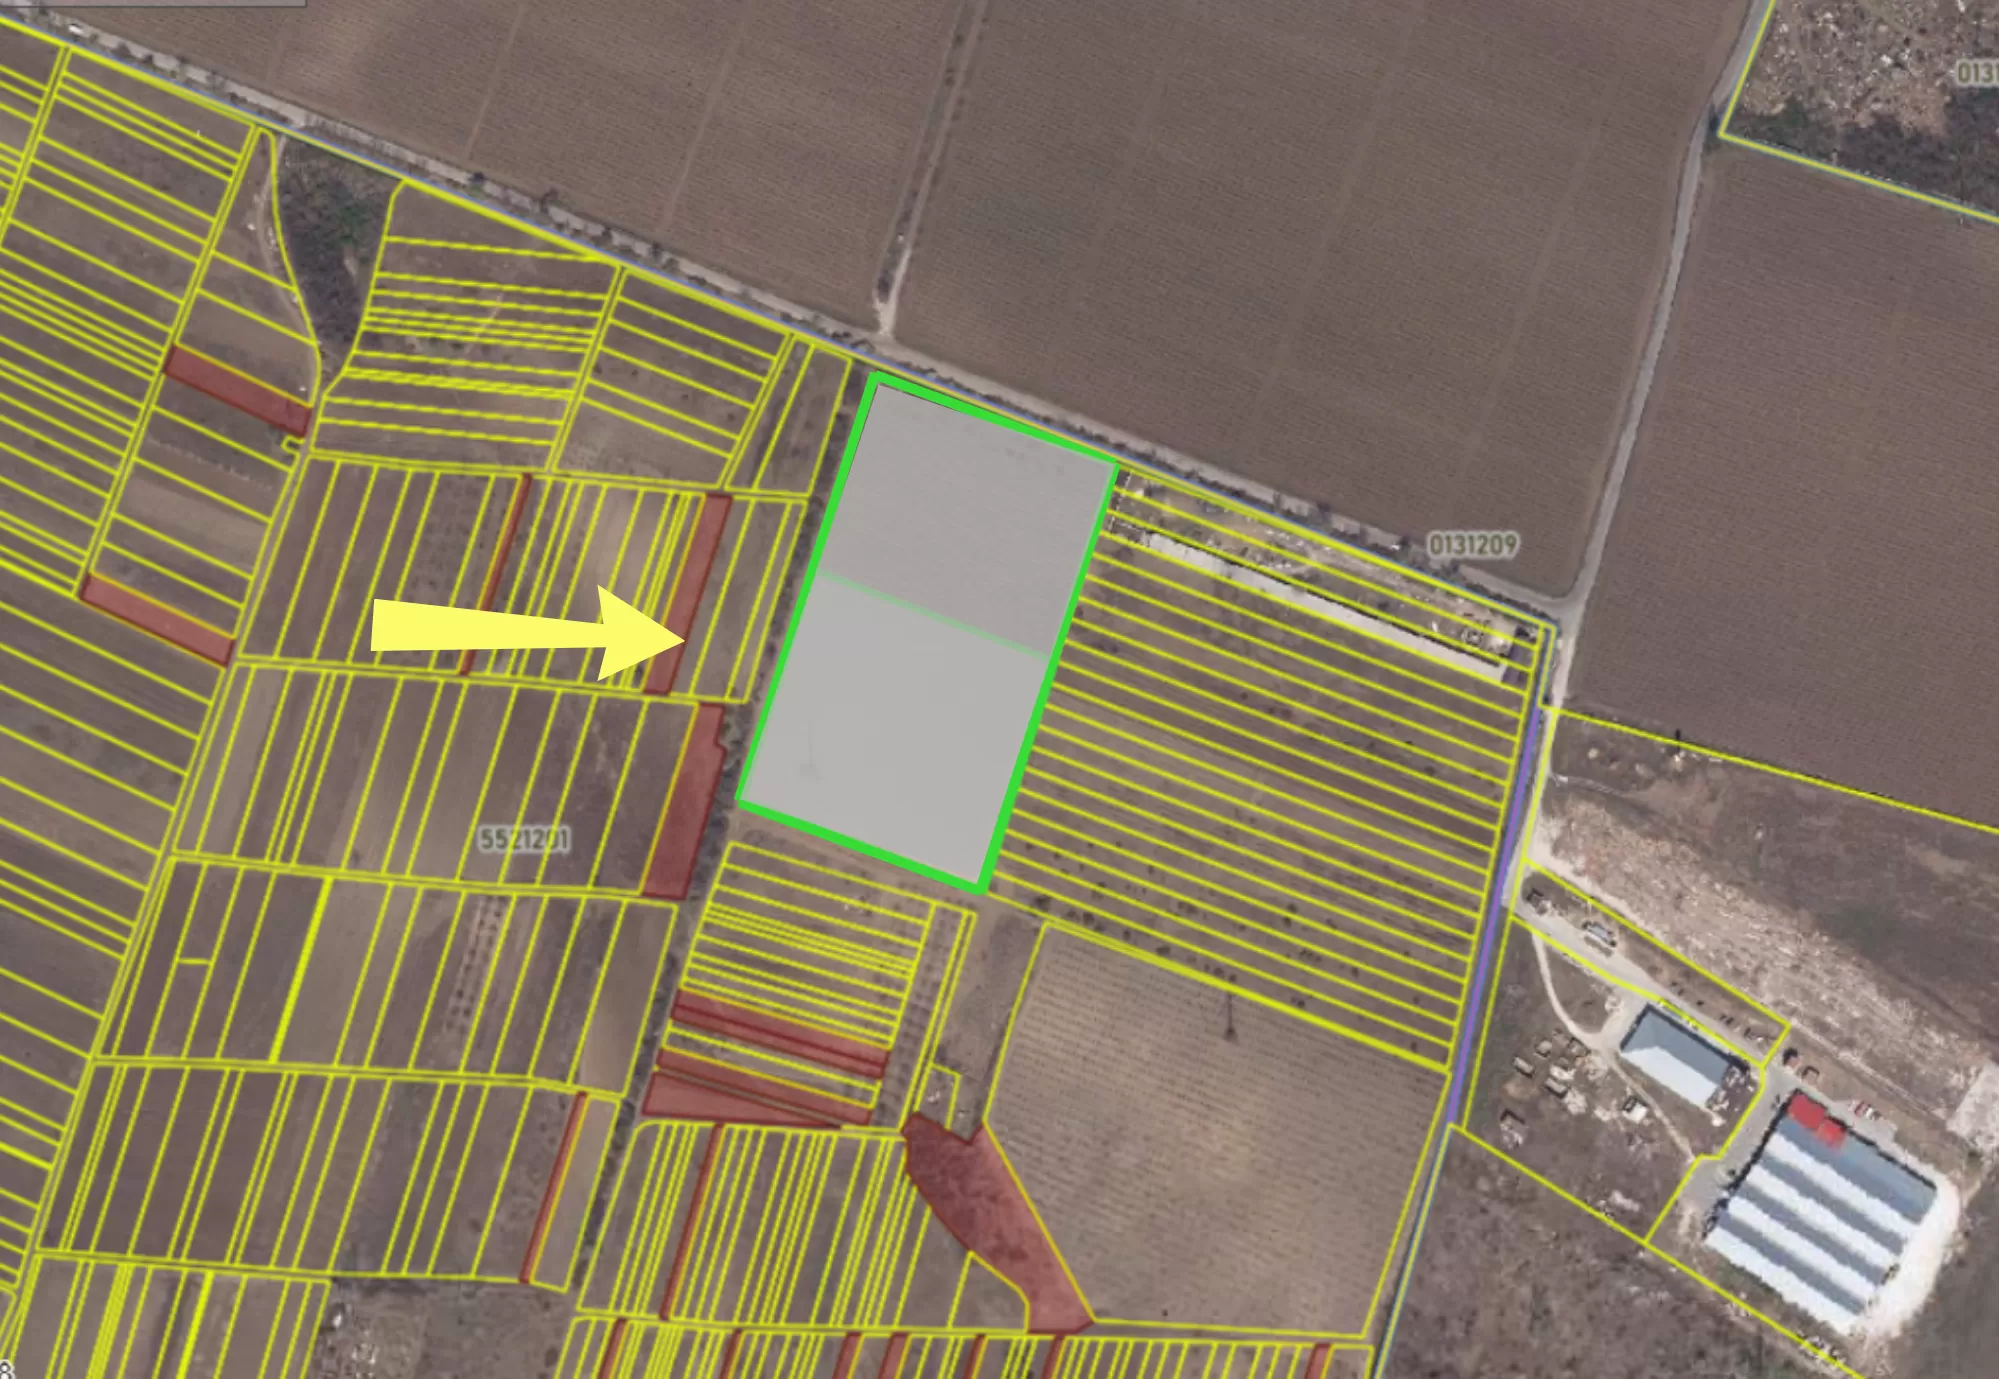The image size is (1999, 1379).
Task: Select the red parcel left of the tree cluster
Action: pyautogui.click(x=237, y=391)
